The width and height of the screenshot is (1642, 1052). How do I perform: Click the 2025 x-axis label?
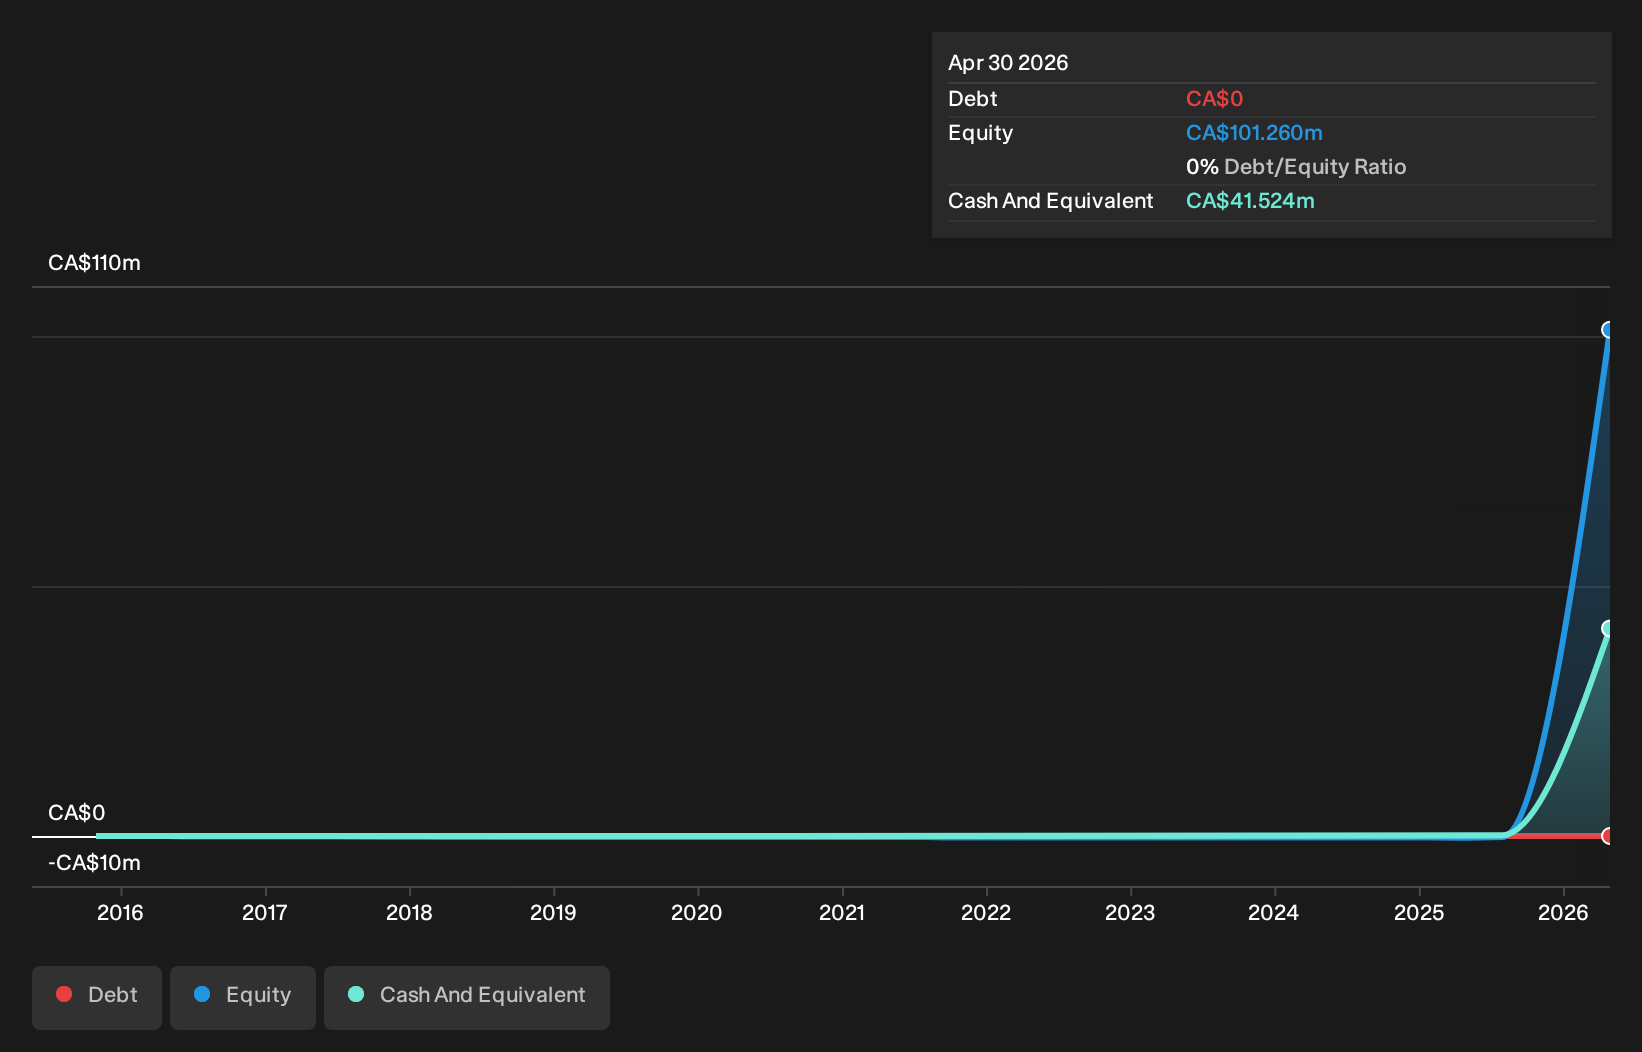(x=1419, y=912)
